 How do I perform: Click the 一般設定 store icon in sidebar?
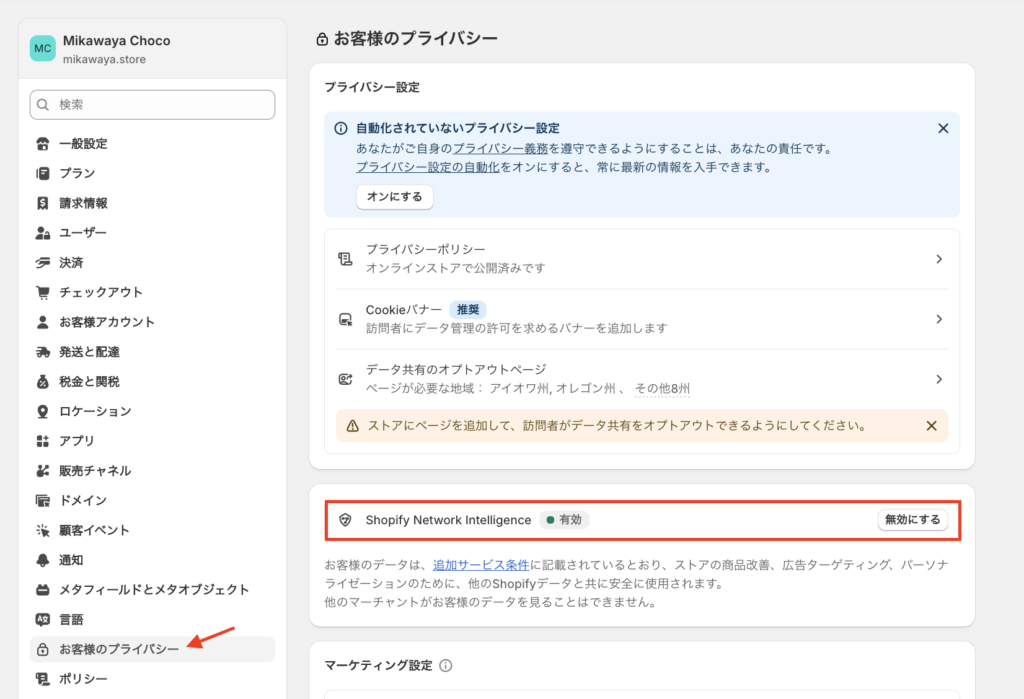43,144
